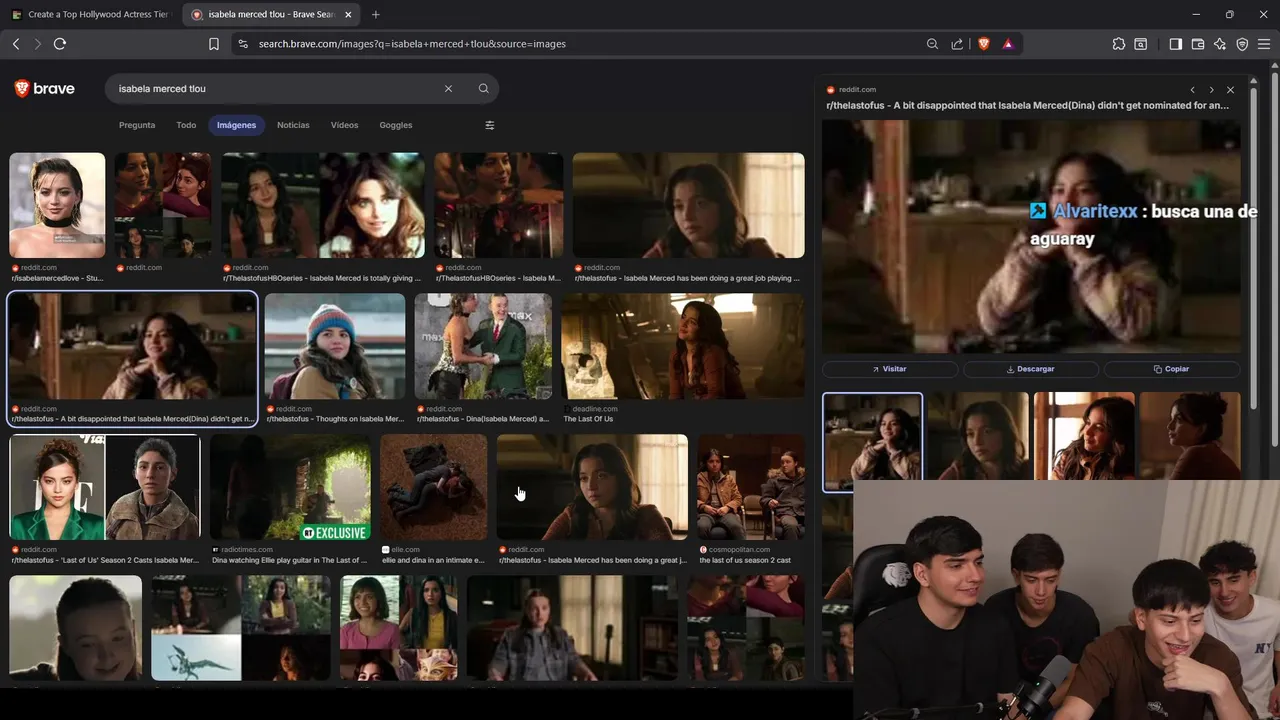Open the blonde portrait r/isabelamercedlove thumbnail
1280x720 pixels.
[x=57, y=205]
